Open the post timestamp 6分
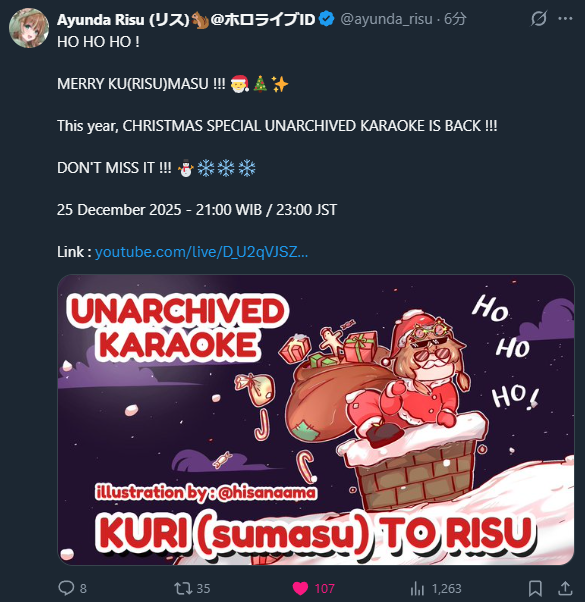 (455, 19)
